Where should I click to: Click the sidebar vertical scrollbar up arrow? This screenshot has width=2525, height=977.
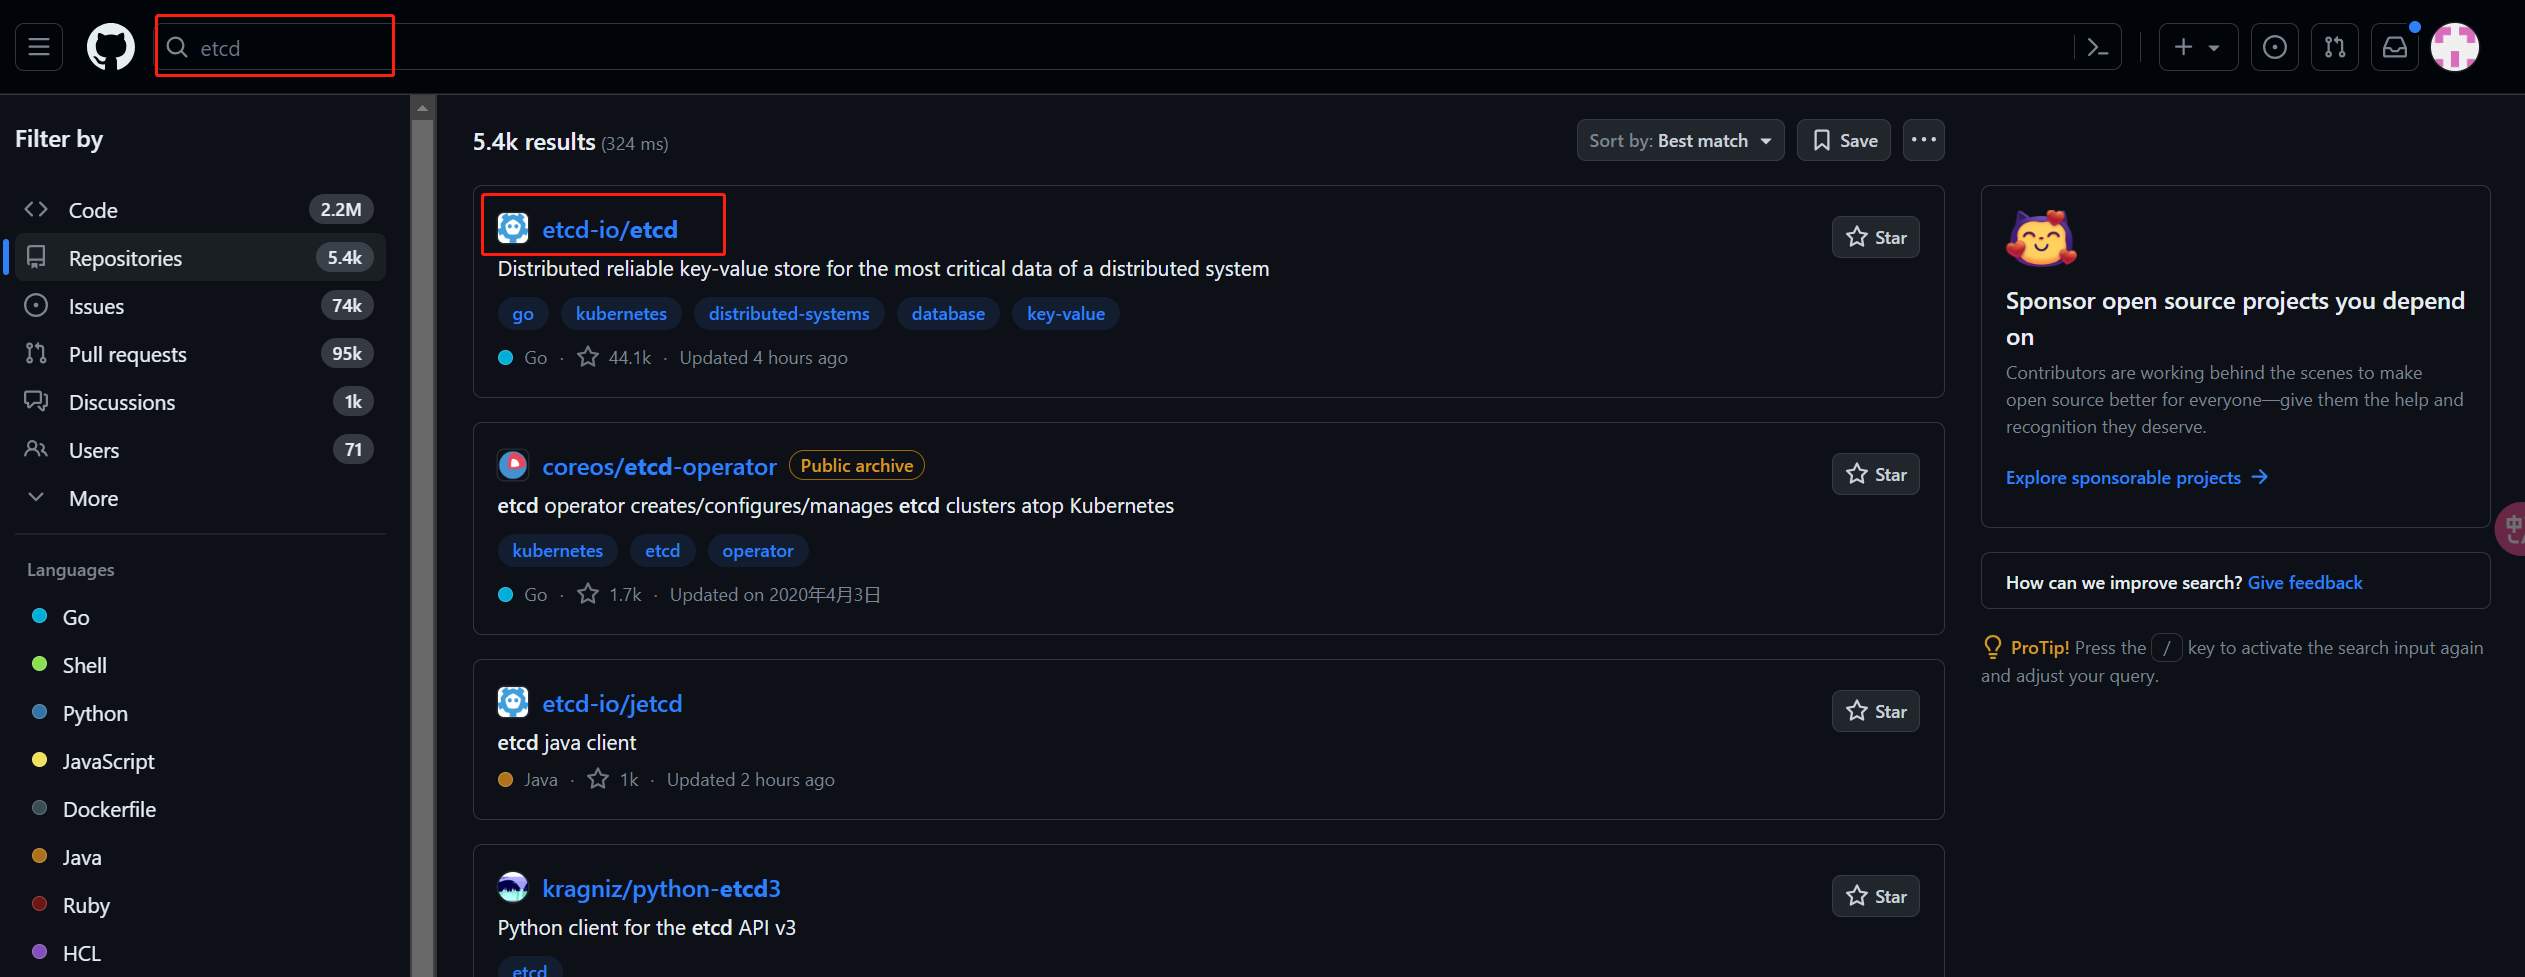coord(423,107)
